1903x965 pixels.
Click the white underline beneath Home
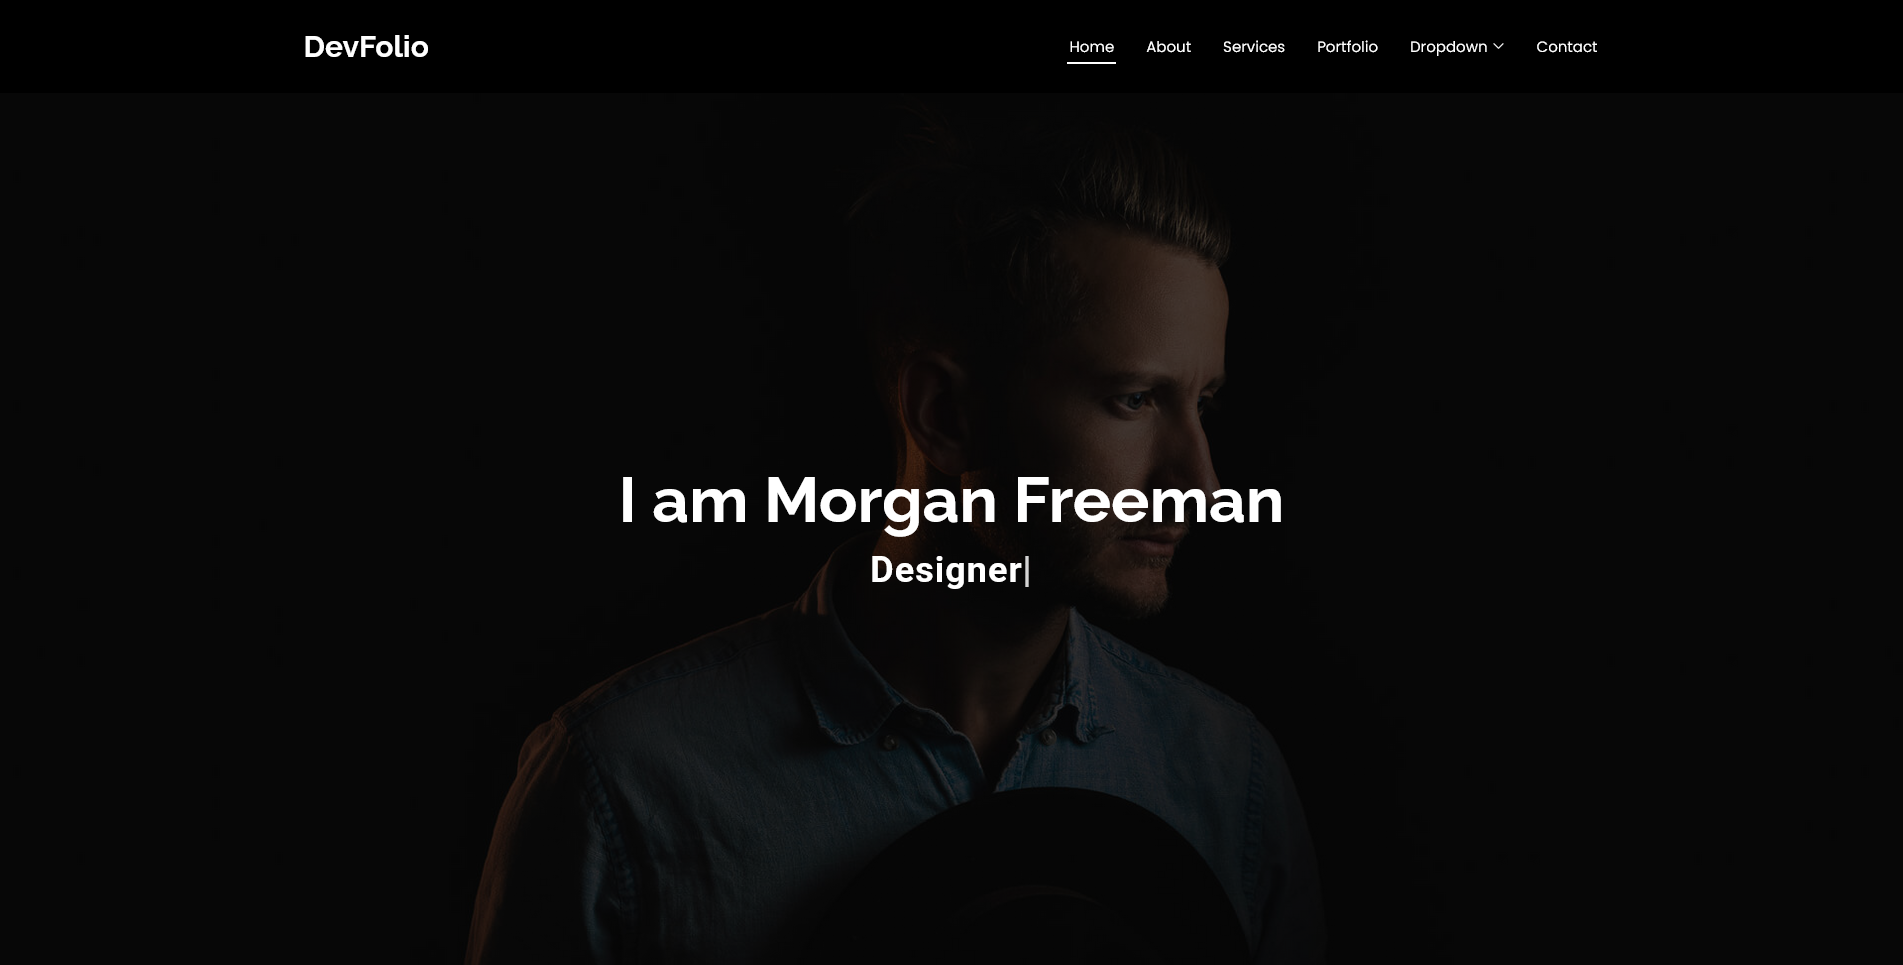[x=1091, y=62]
